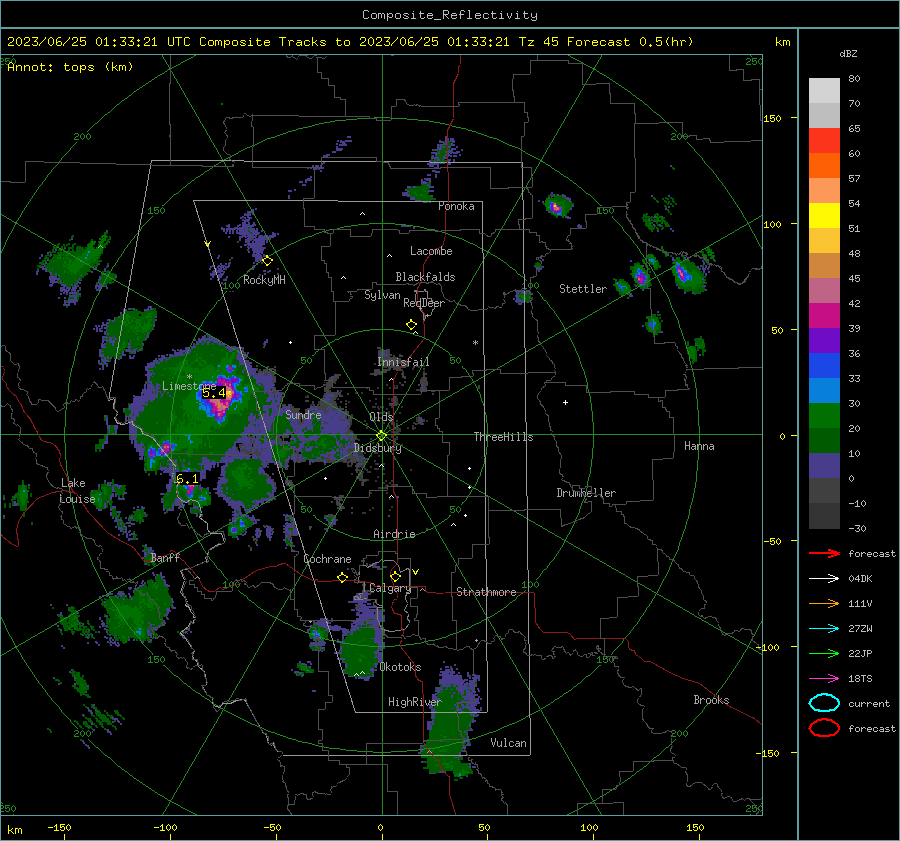This screenshot has width=900, height=841.
Task: Pick the yellow 54 dBZ color swatch
Action: [824, 215]
